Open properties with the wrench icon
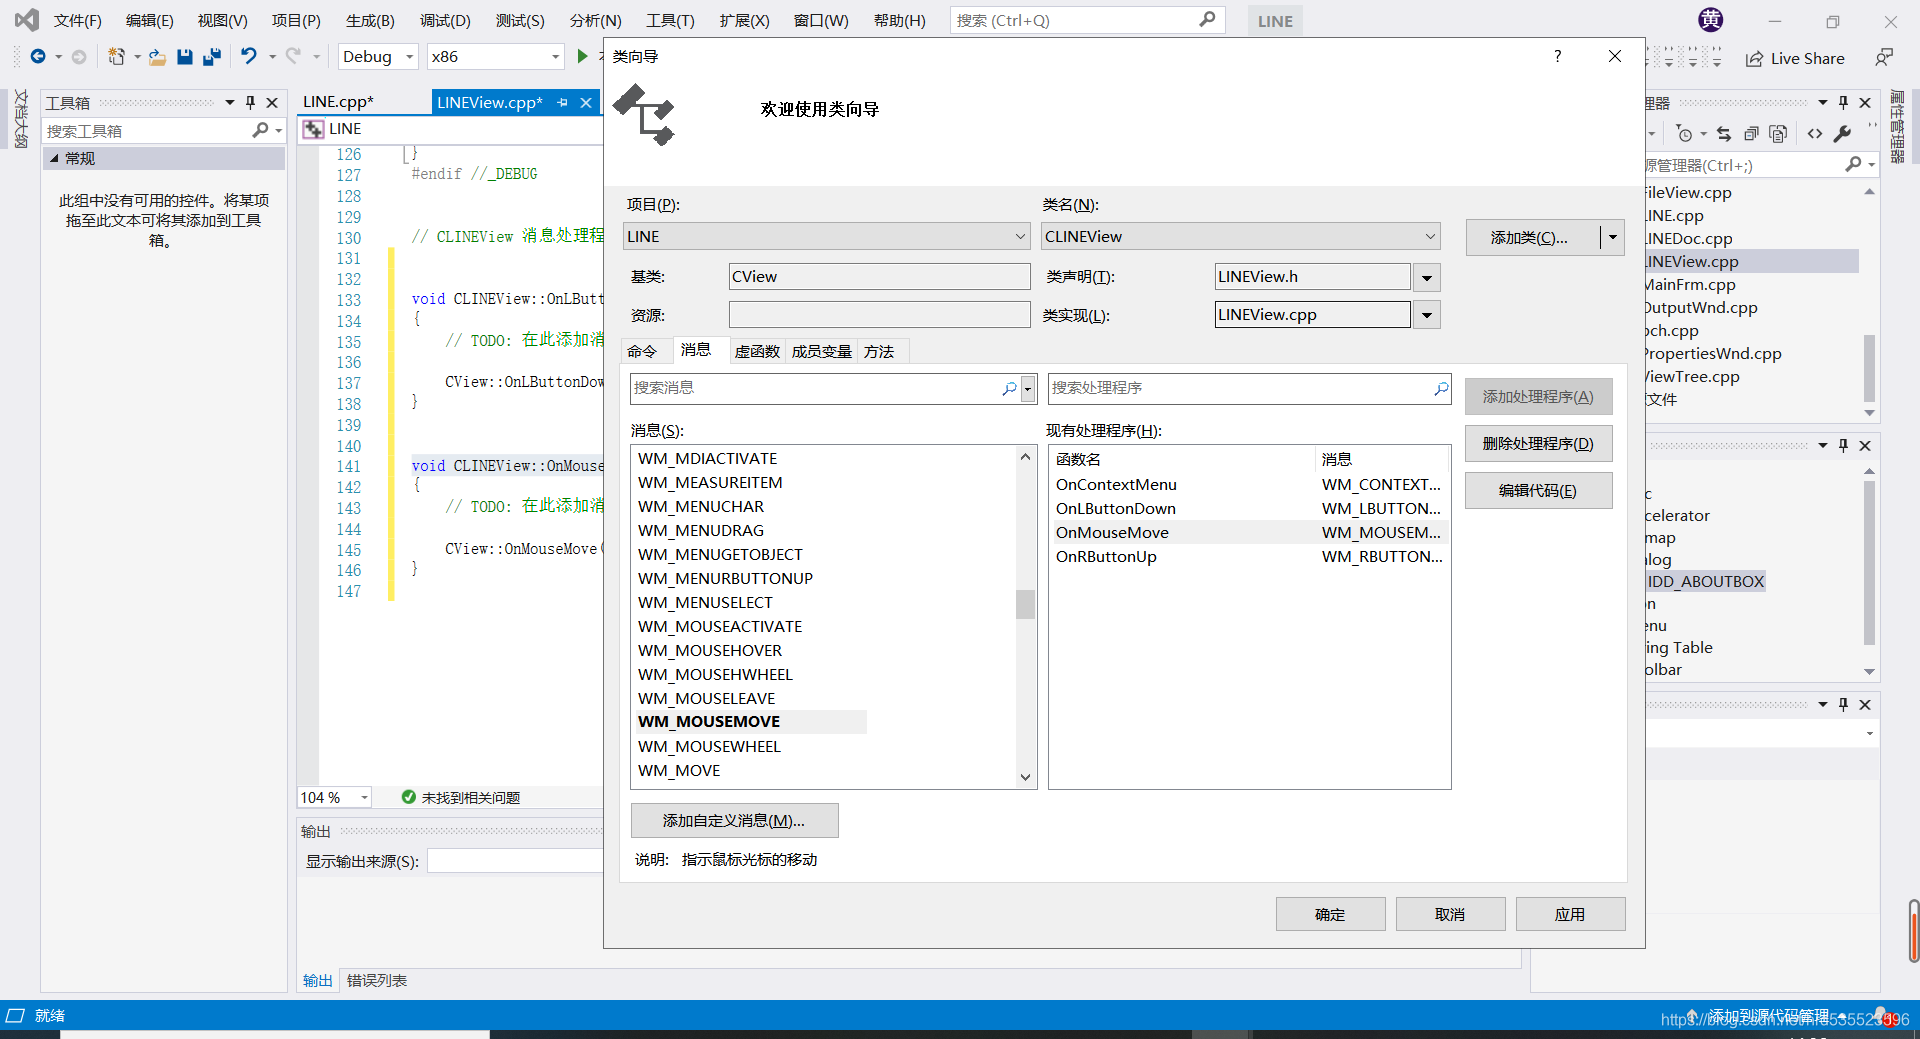The image size is (1920, 1039). coord(1842,134)
